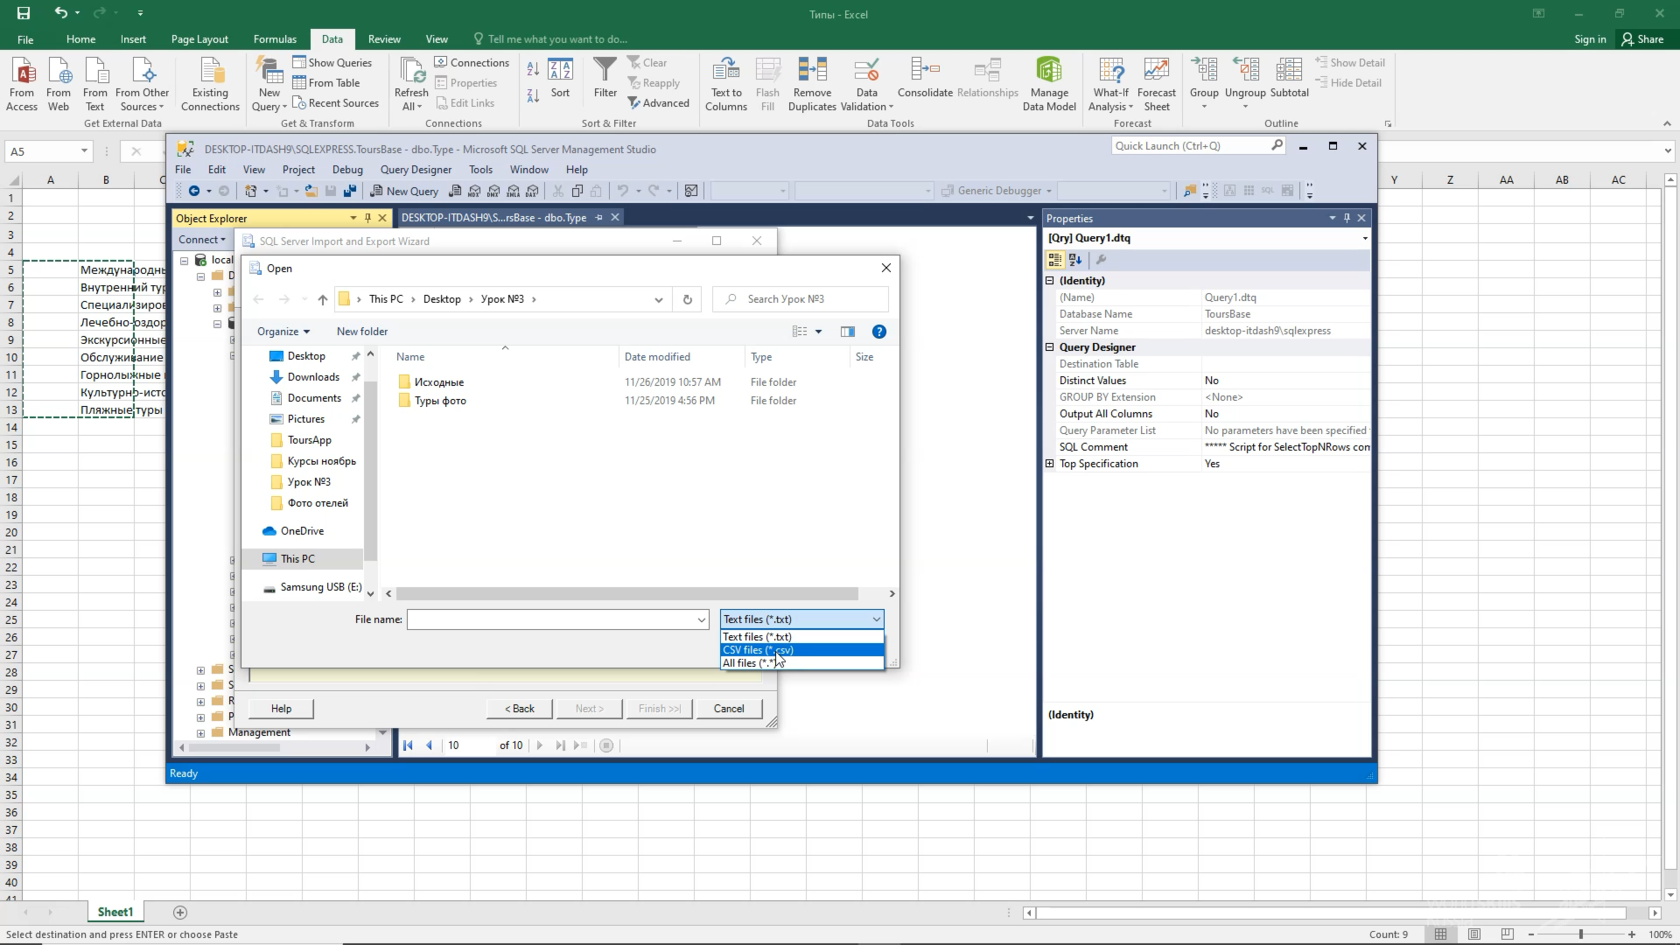
Task: Click From Access in Excel ribbon
Action: pyautogui.click(x=22, y=84)
